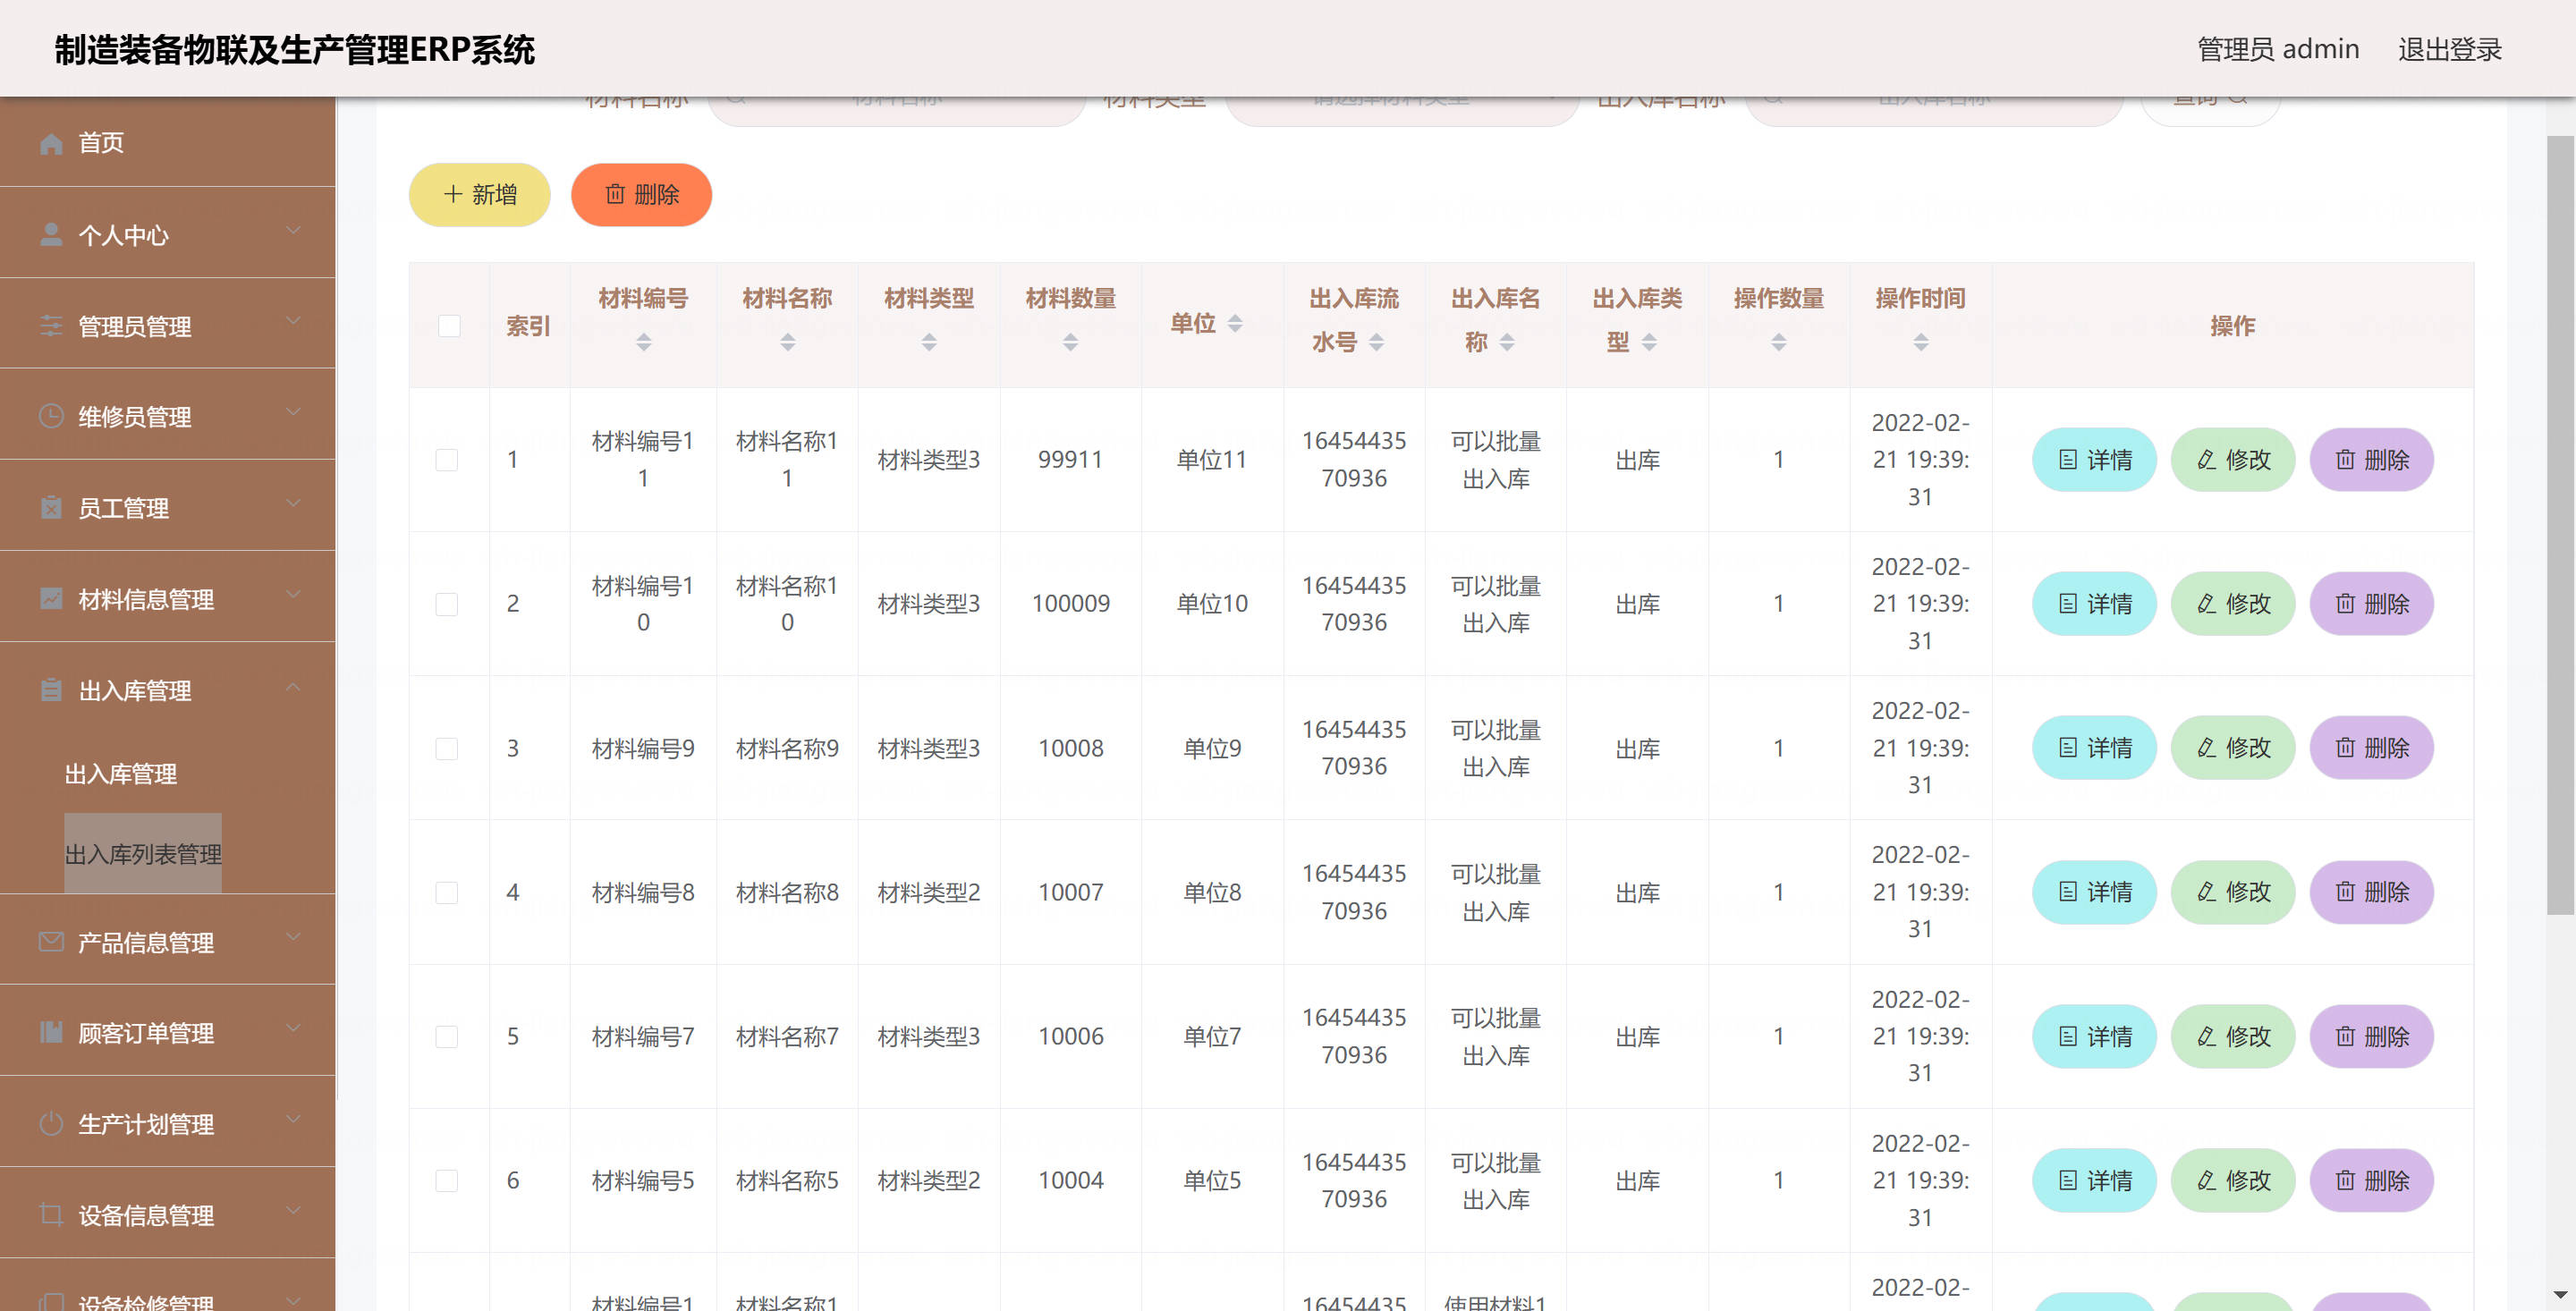2576x1311 pixels.
Task: Sort by 材料名称 column arrows
Action: click(788, 342)
